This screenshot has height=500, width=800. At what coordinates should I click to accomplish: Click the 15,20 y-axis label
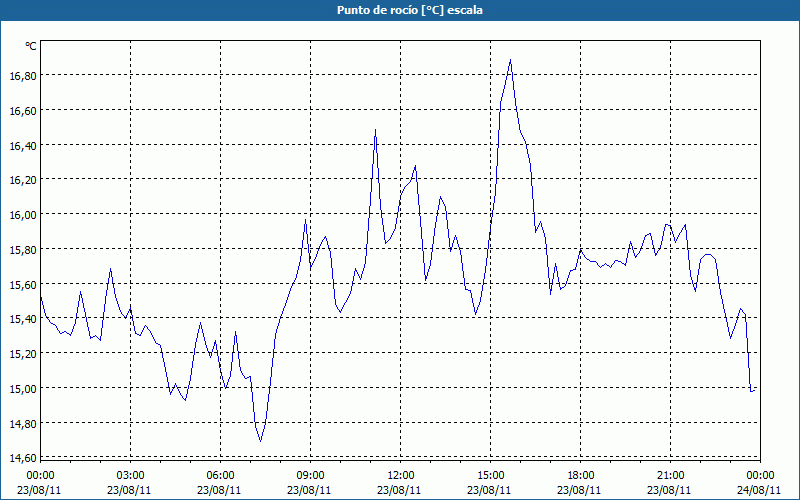pyautogui.click(x=23, y=354)
